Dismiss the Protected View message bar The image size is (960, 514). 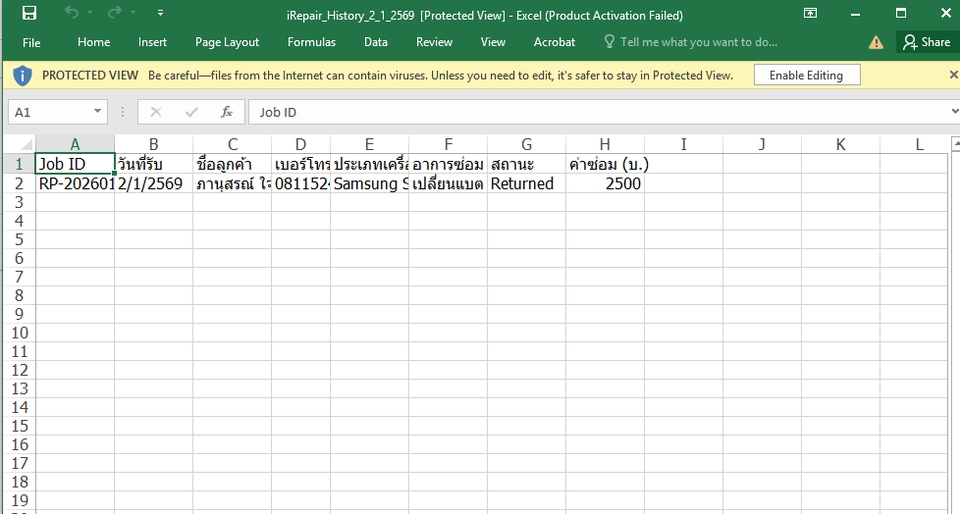pos(953,75)
